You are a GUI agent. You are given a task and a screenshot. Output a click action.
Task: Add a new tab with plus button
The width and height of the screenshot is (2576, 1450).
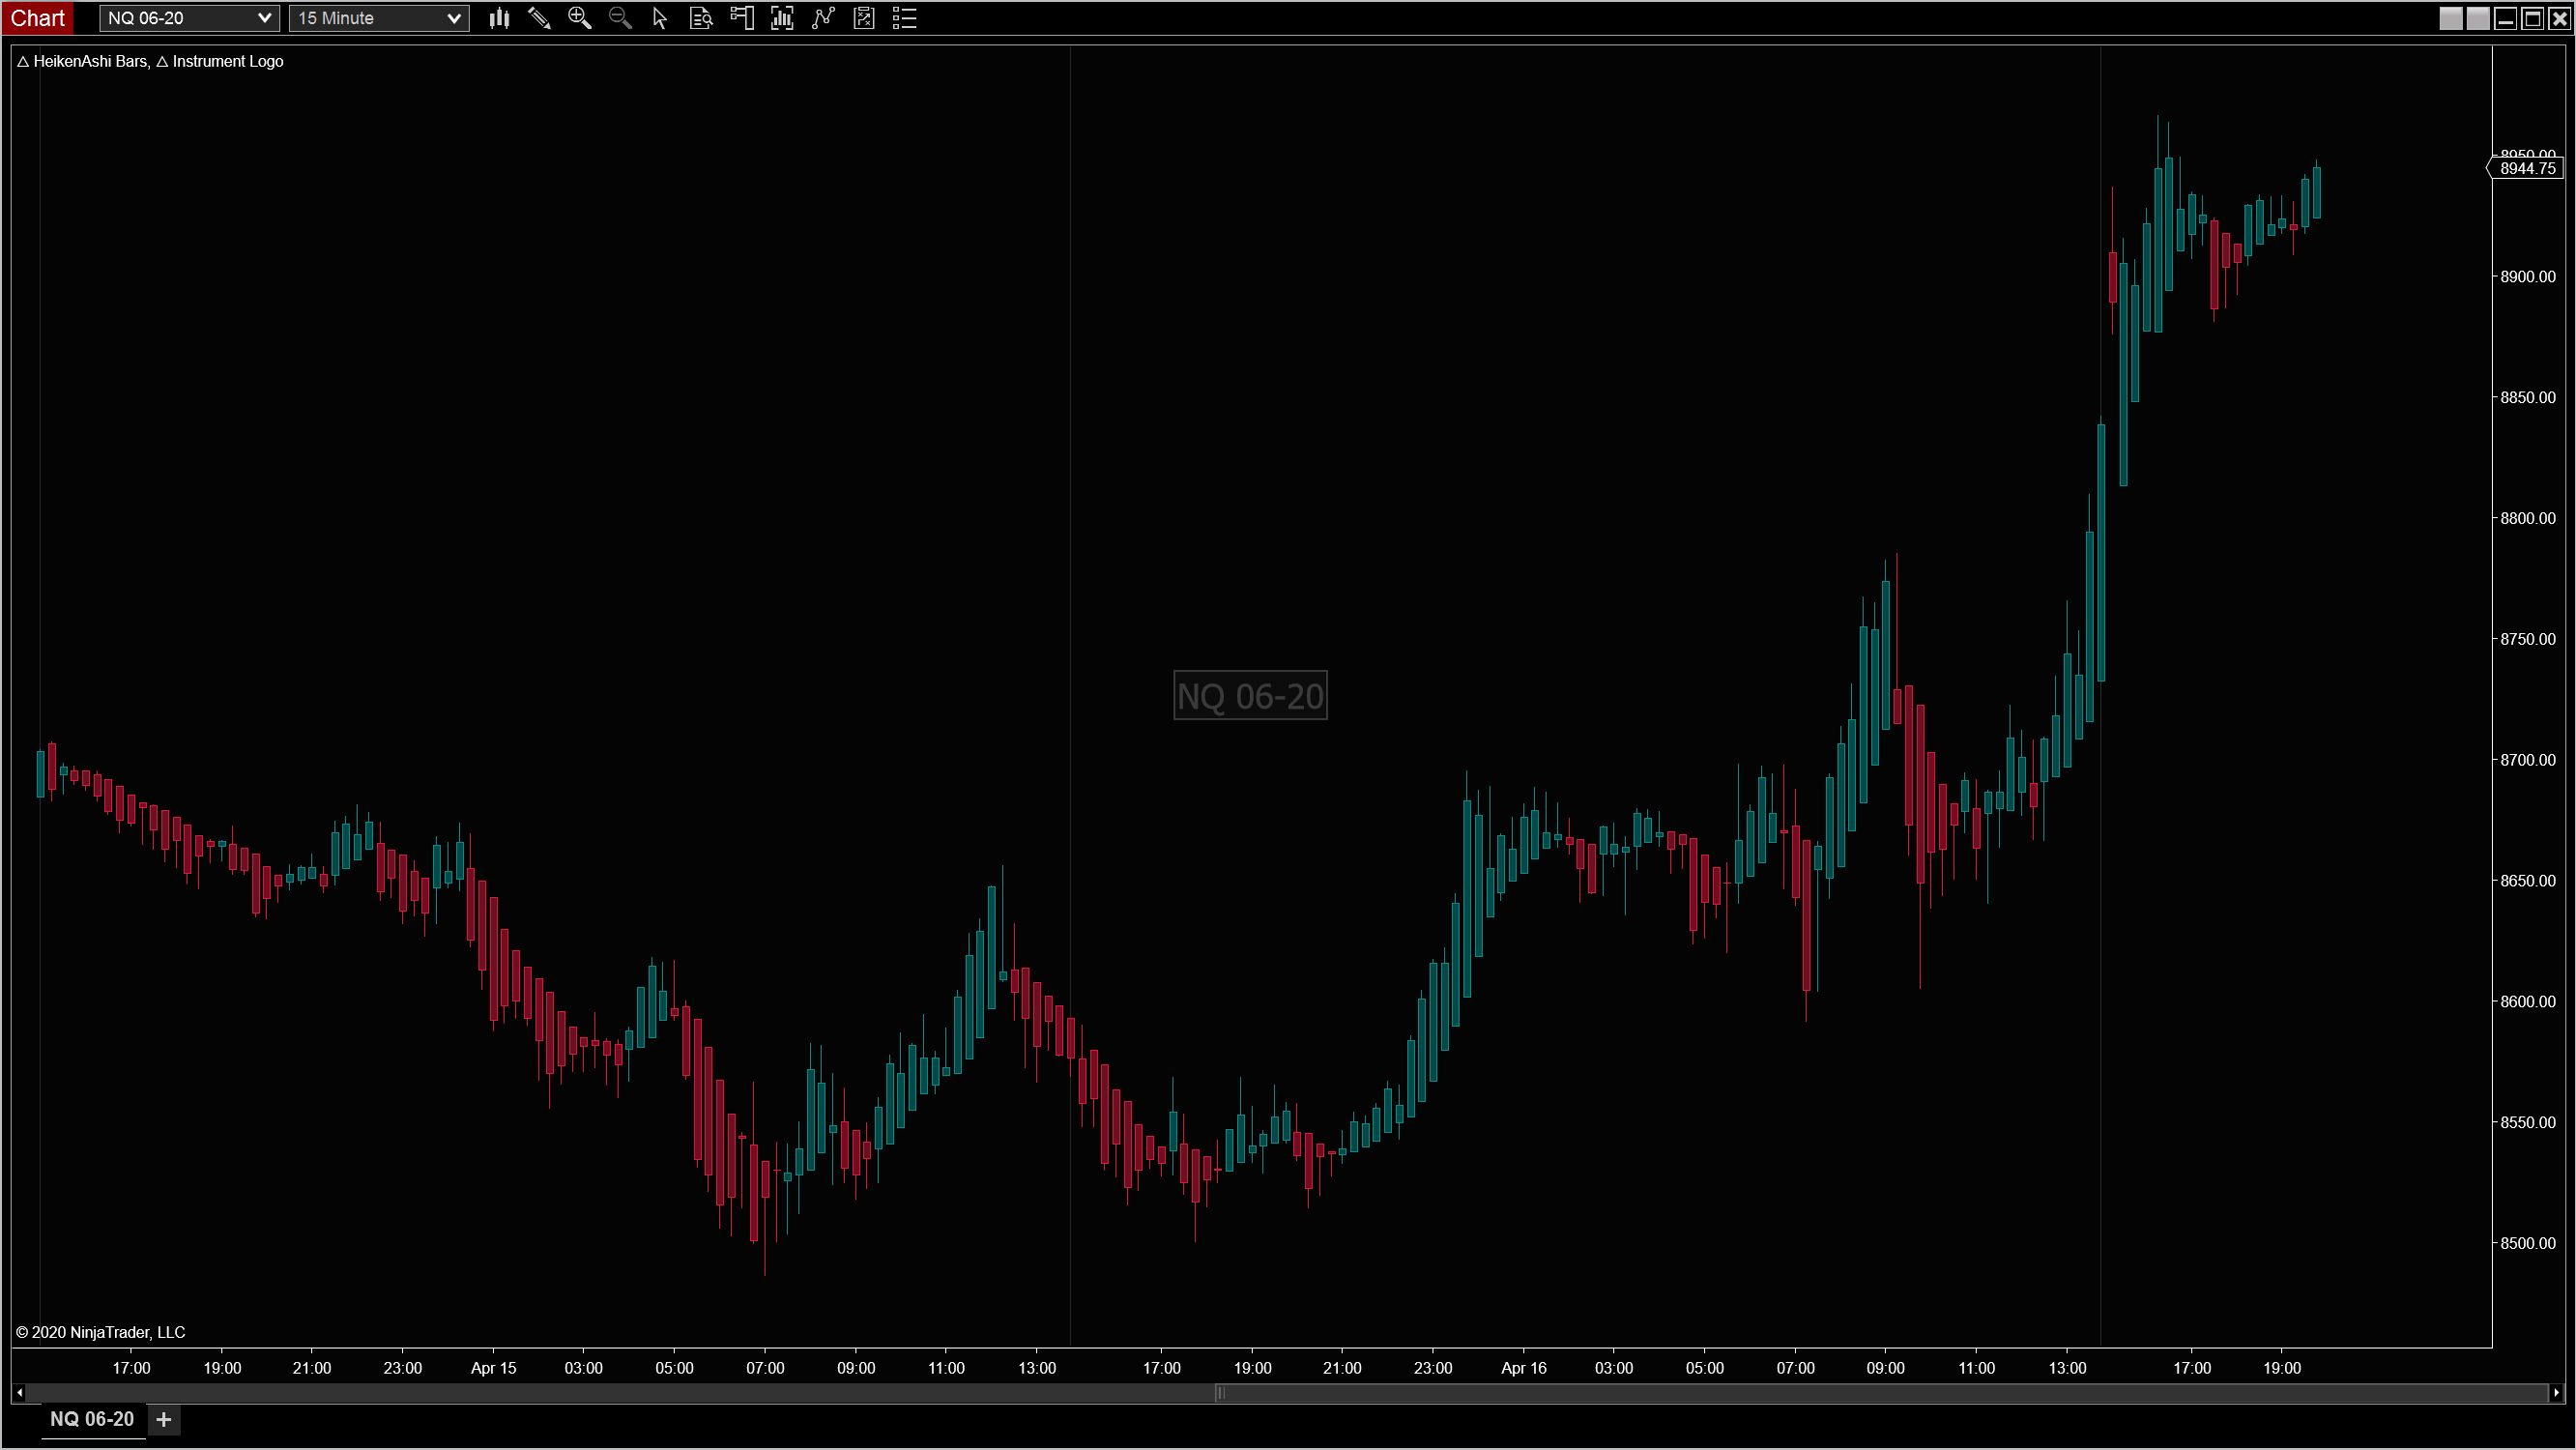pyautogui.click(x=164, y=1419)
